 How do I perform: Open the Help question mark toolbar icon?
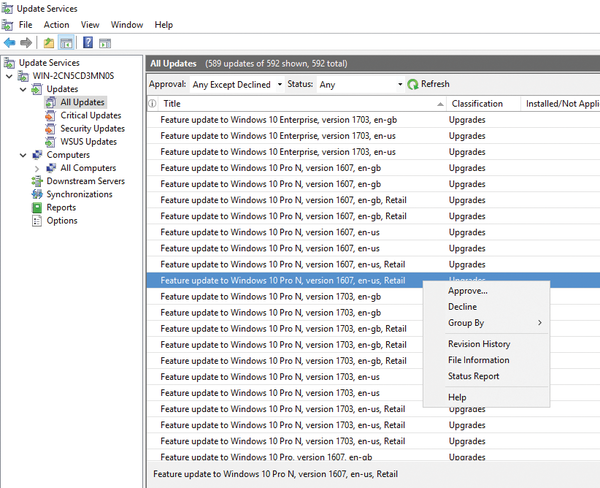click(88, 42)
